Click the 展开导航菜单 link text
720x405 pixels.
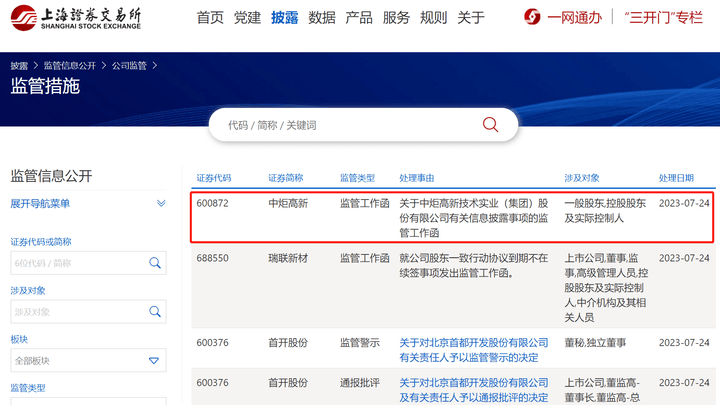pyautogui.click(x=40, y=203)
